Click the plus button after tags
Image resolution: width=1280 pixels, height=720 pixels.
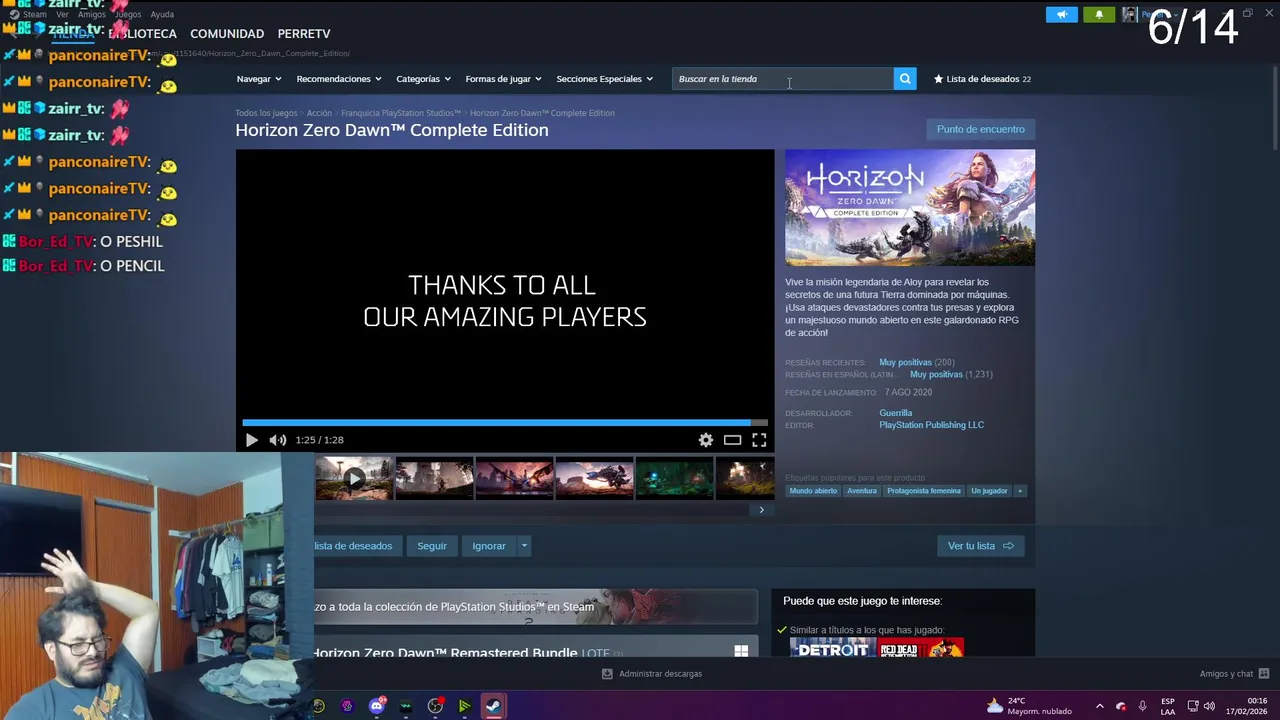tap(1020, 491)
